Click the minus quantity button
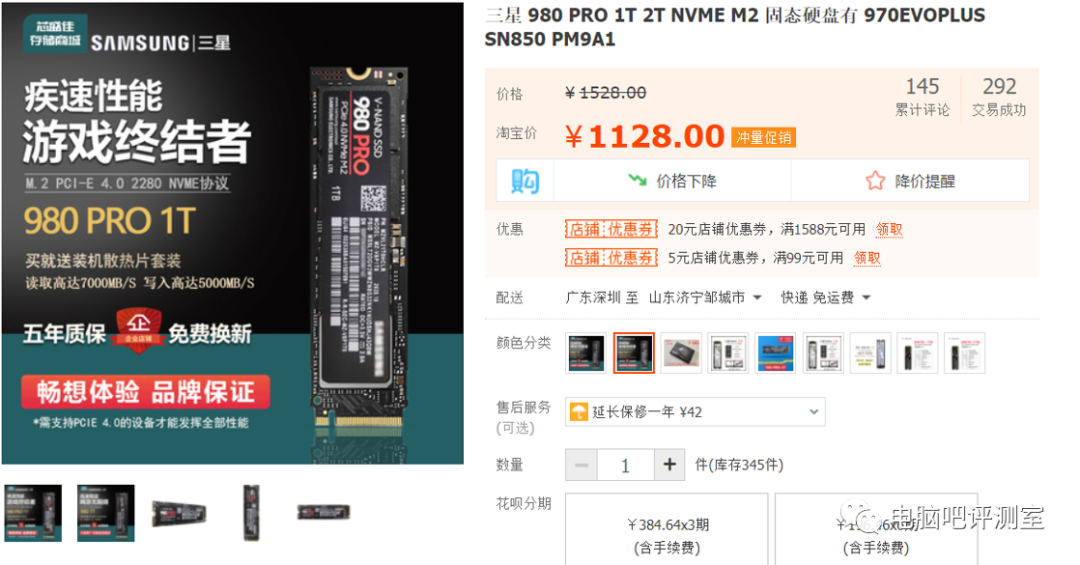The image size is (1080, 565). [581, 465]
